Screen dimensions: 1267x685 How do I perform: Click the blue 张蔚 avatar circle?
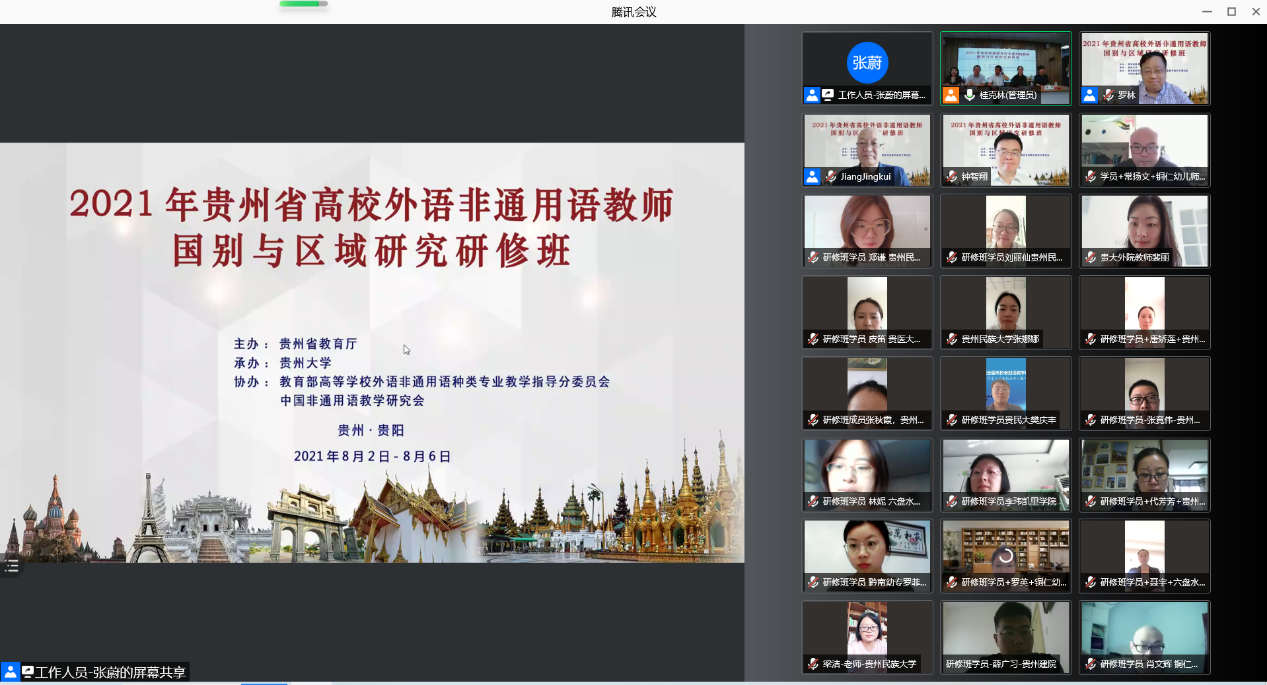867,62
